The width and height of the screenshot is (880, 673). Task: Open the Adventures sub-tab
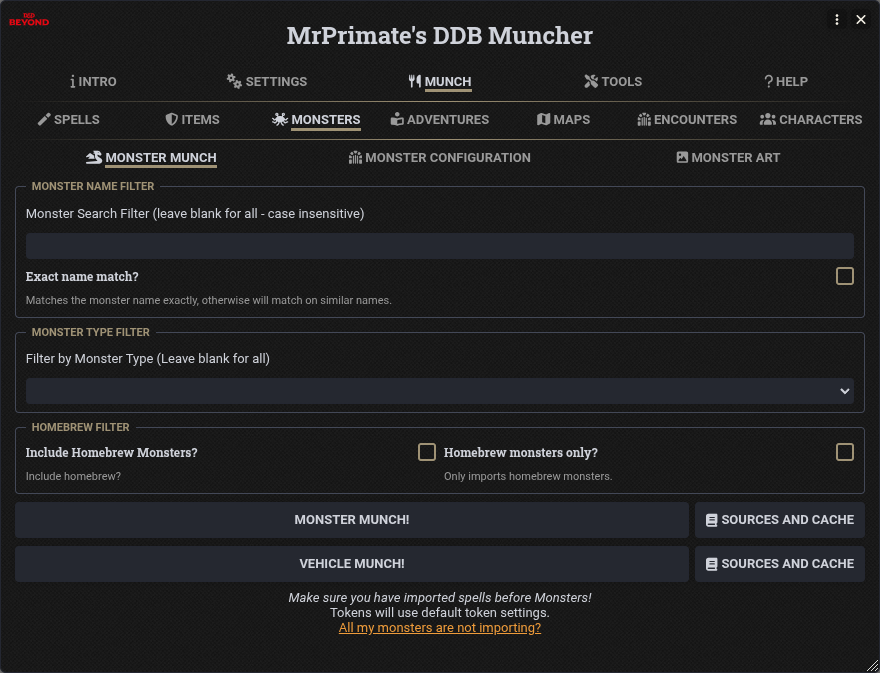(x=439, y=119)
